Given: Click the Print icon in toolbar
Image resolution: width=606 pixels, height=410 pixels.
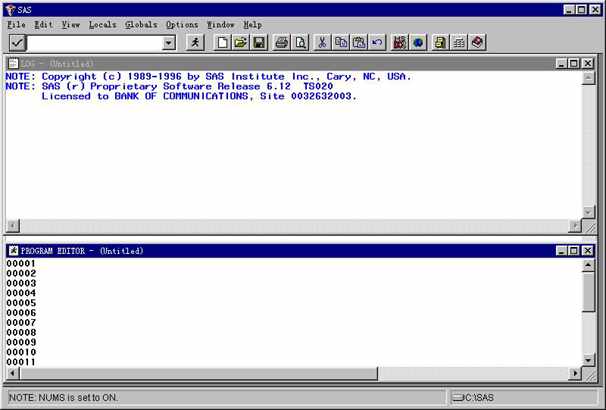Looking at the screenshot, I should pos(282,43).
